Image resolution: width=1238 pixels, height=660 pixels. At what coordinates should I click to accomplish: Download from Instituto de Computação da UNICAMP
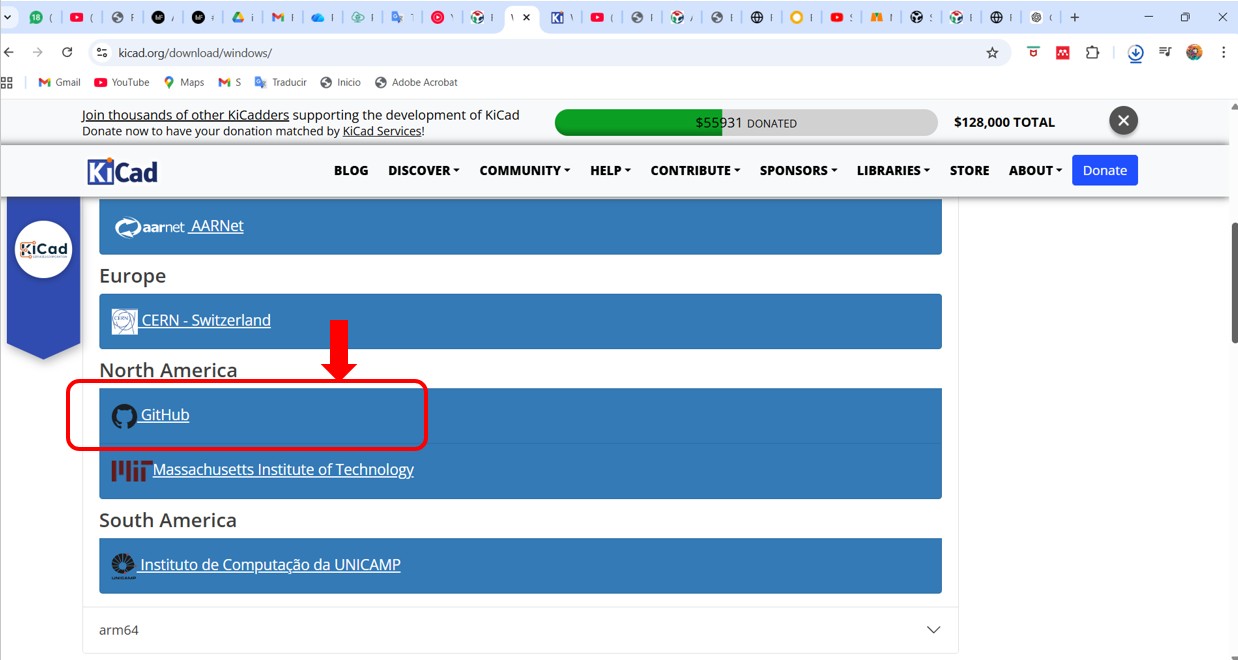270,565
